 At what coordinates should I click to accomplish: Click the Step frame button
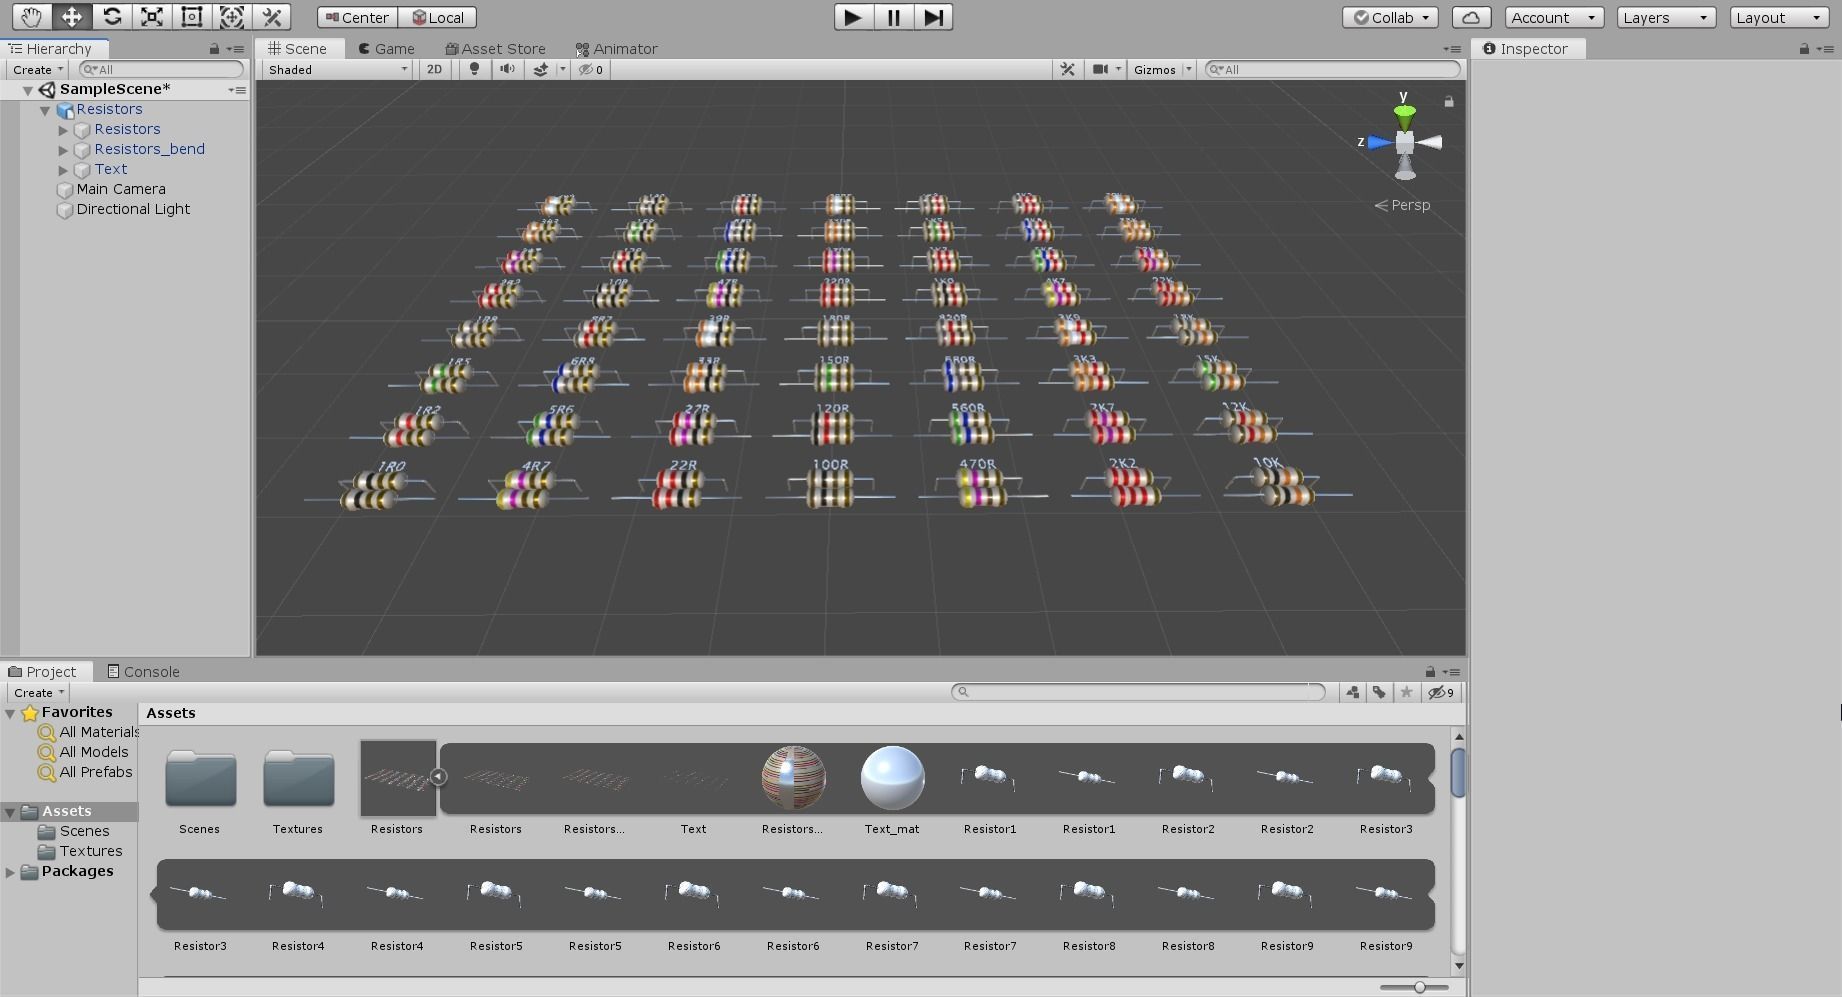933,17
